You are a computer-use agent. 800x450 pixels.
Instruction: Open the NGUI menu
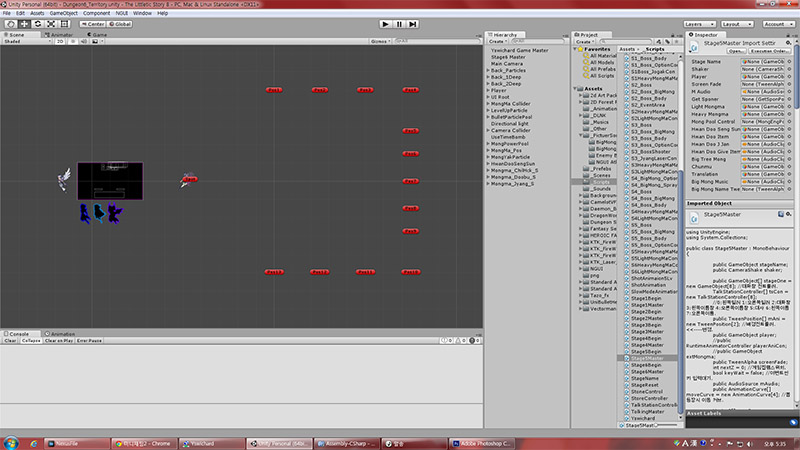(x=122, y=13)
